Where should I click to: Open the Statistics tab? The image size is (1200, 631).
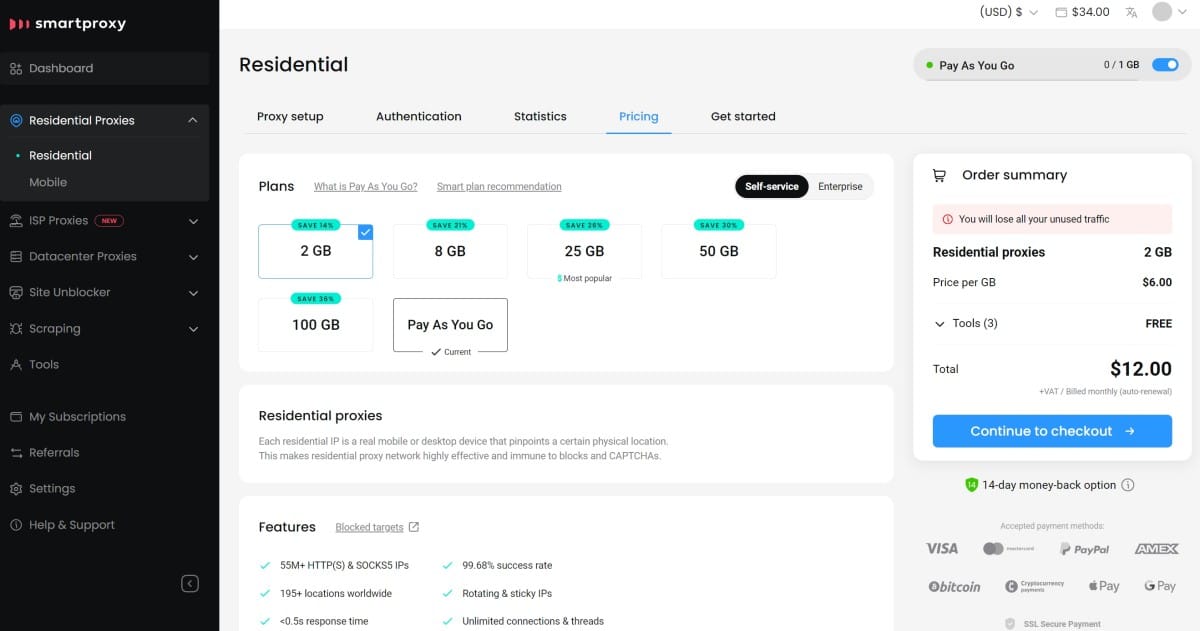(x=540, y=116)
